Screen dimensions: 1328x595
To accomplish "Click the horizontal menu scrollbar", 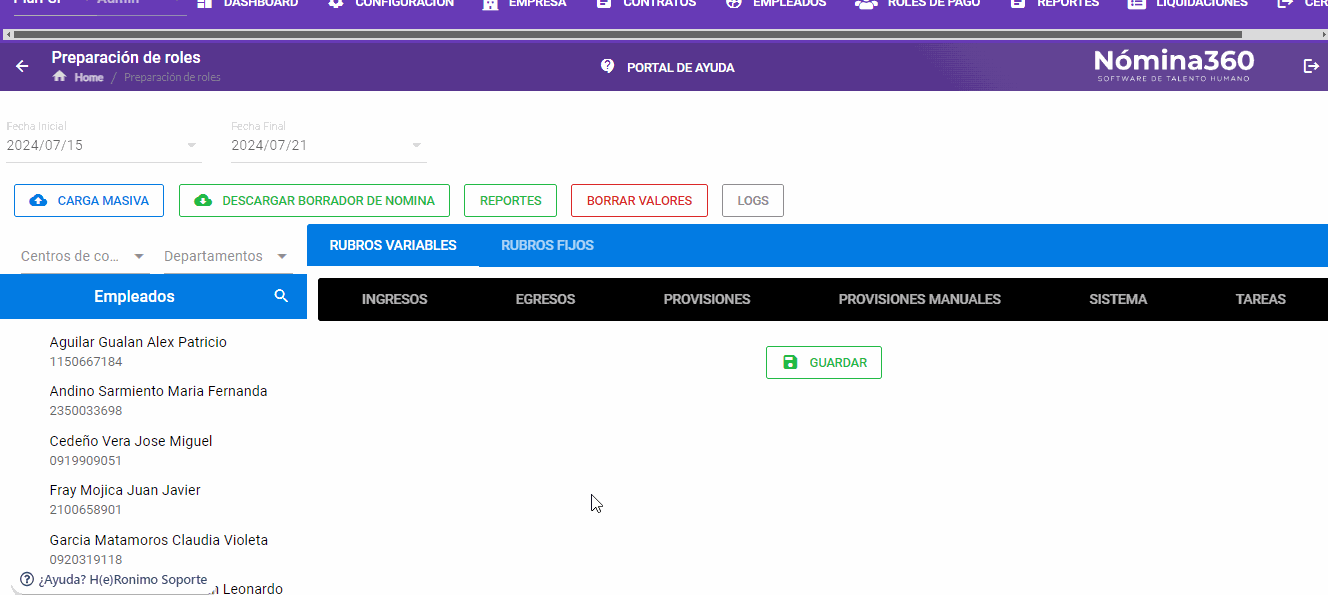I will [628, 34].
